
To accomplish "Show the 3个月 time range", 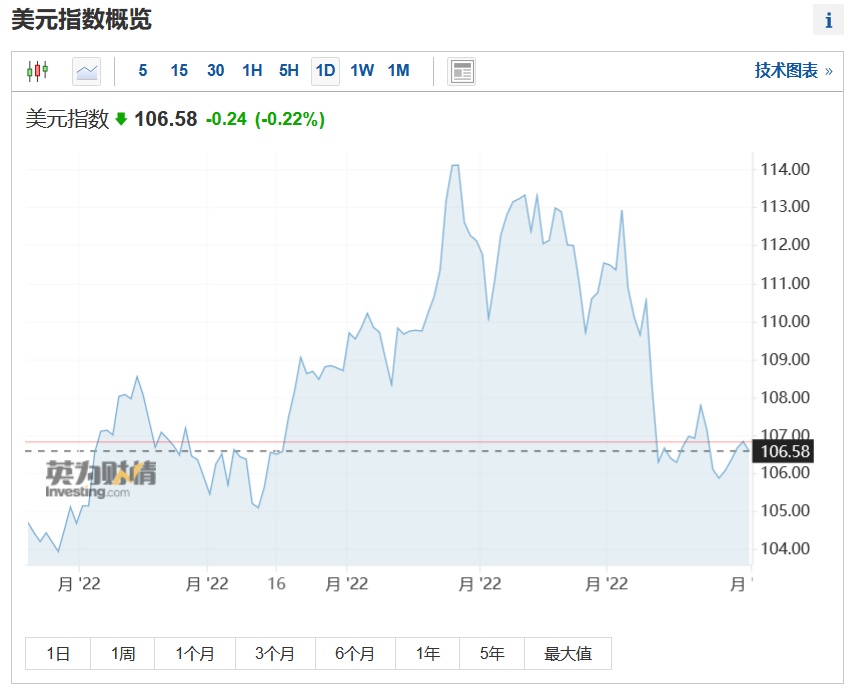I will pyautogui.click(x=275, y=654).
